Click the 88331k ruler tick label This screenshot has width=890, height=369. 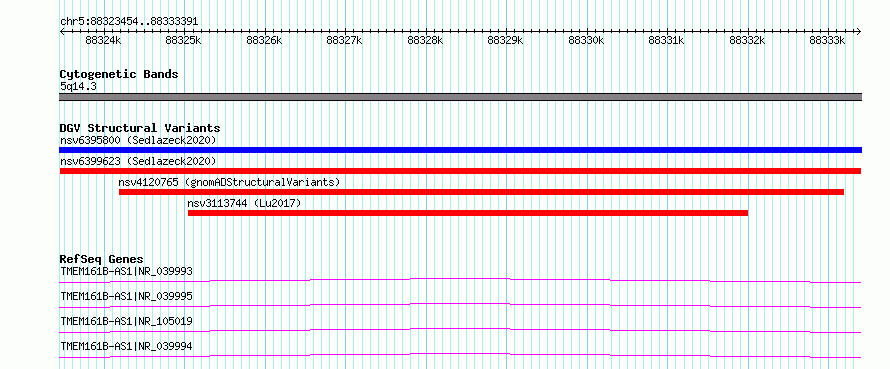(x=667, y=40)
